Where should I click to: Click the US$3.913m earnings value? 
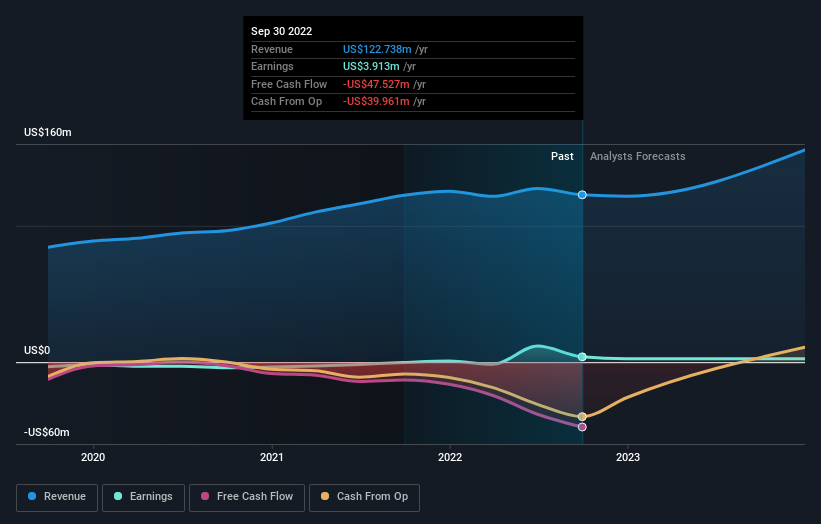(371, 66)
